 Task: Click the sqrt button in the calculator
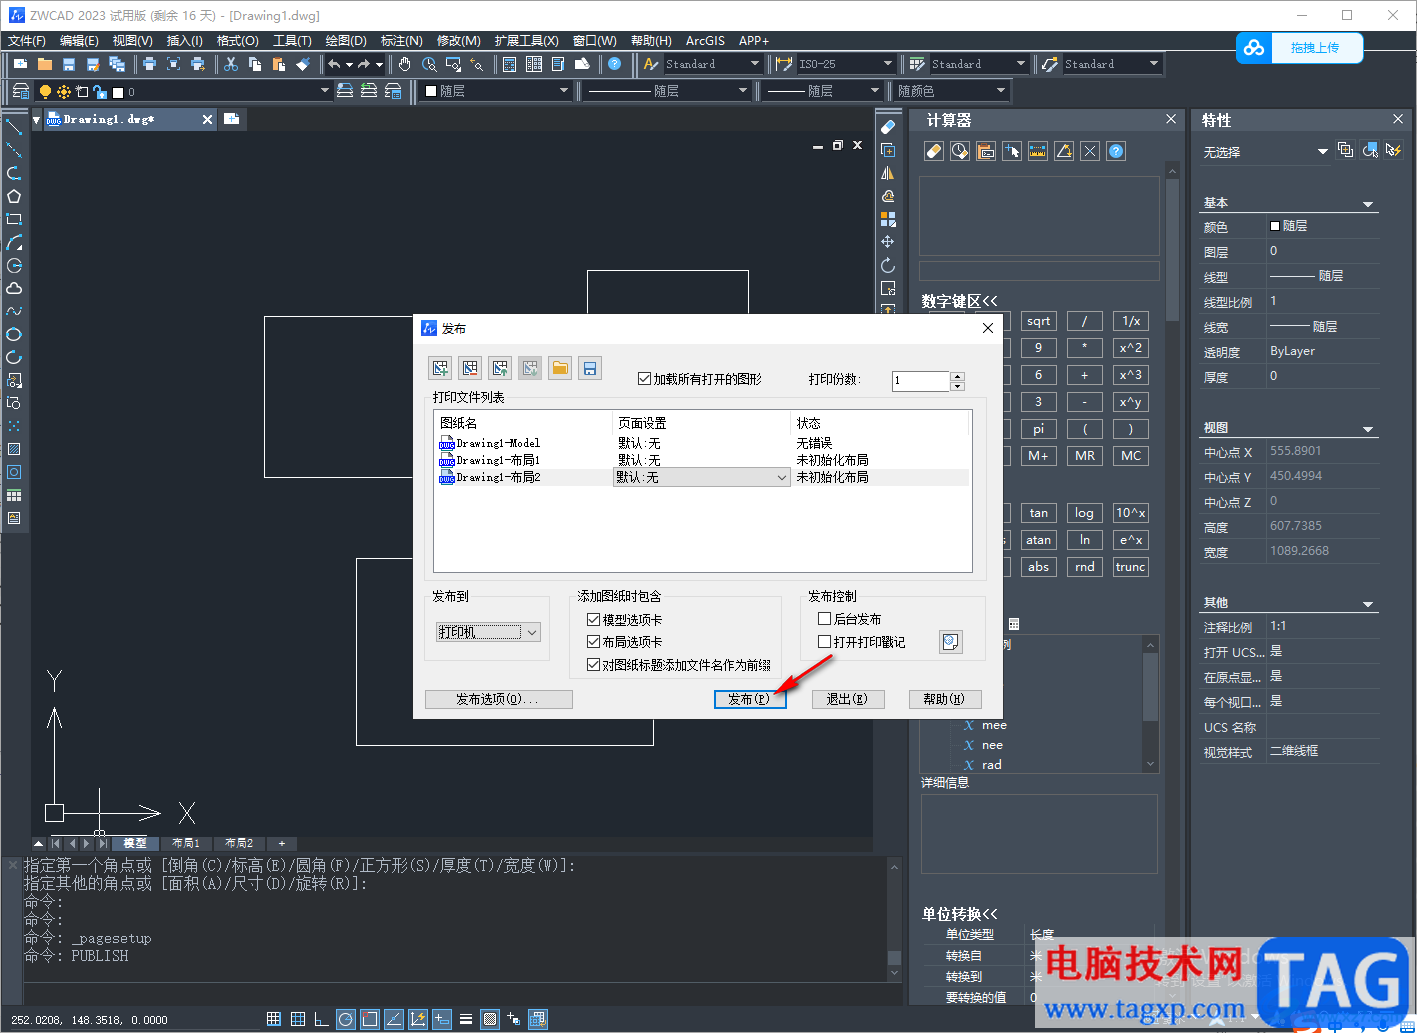pyautogui.click(x=1039, y=321)
